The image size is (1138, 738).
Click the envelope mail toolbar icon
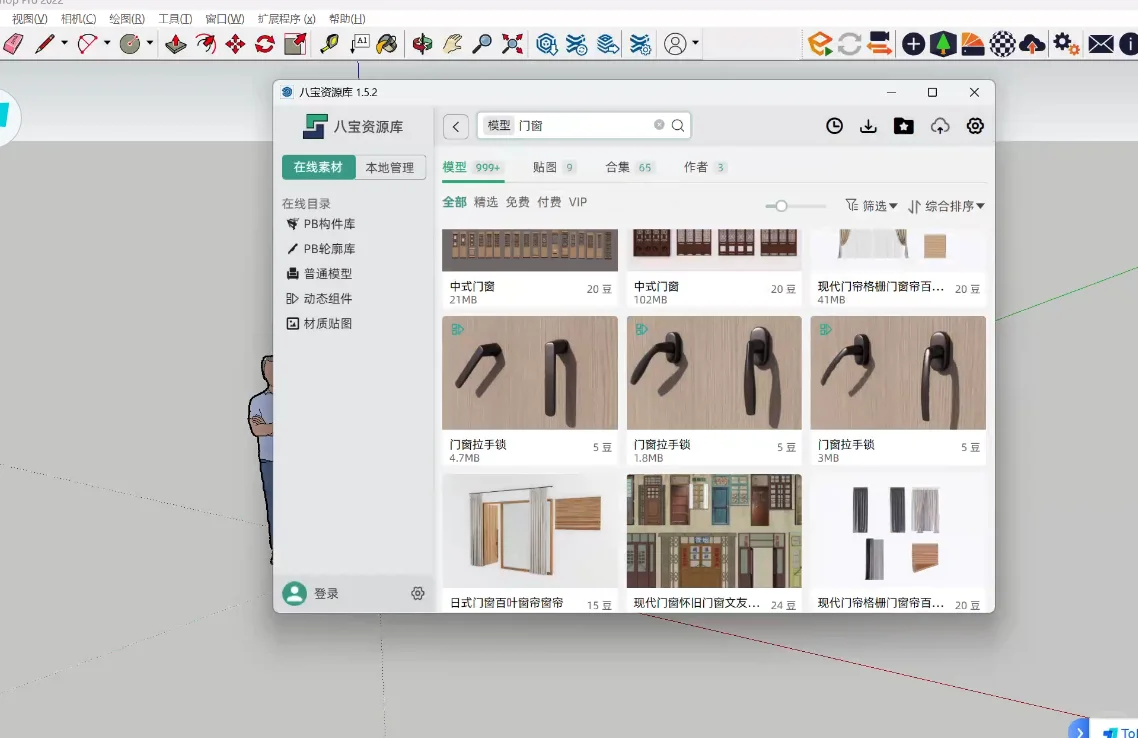(1100, 44)
